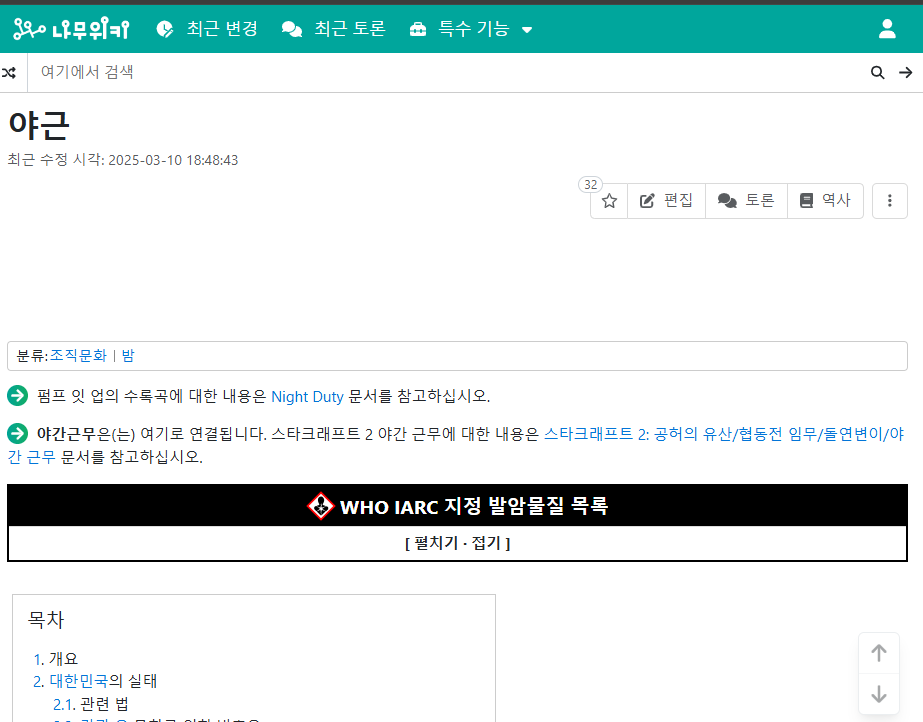The width and height of the screenshot is (923, 722).
Task: Click the scroll-to-top arrow button
Action: coord(879,653)
